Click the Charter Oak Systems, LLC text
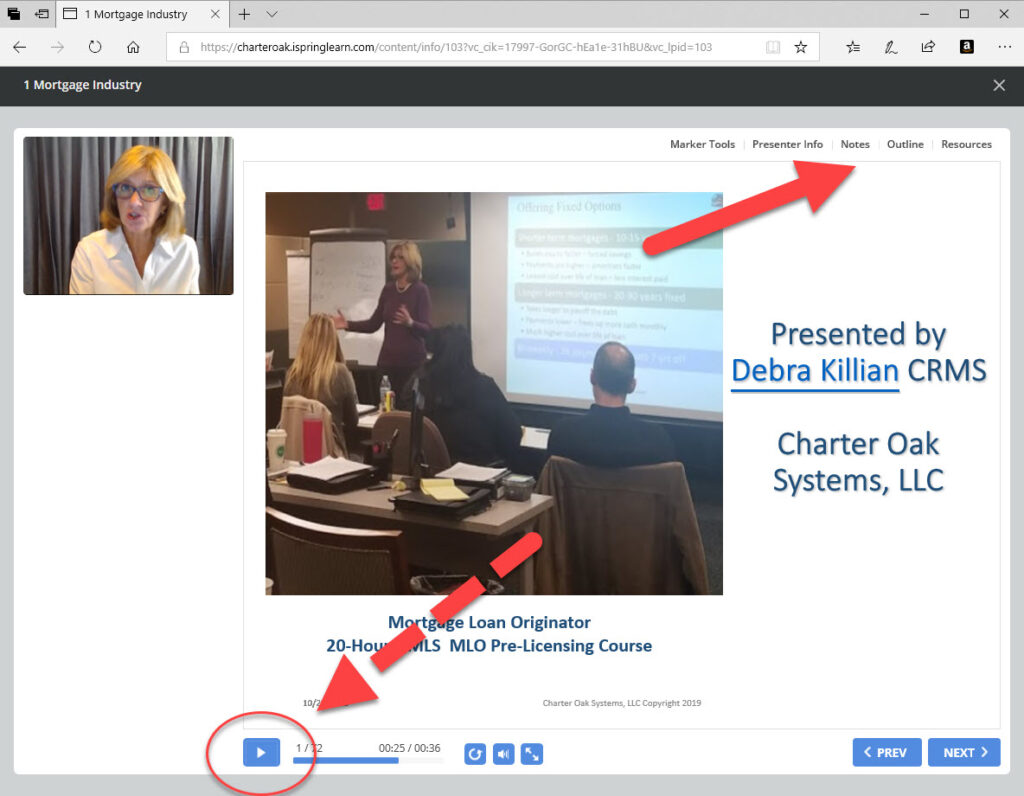This screenshot has height=796, width=1024. tap(858, 462)
